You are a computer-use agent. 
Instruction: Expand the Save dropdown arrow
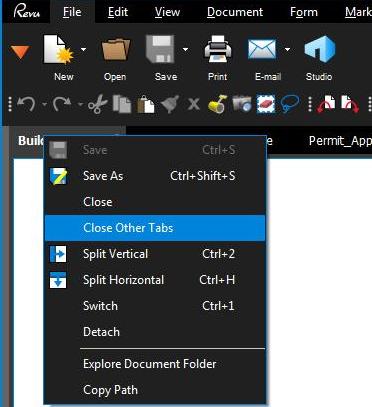pyautogui.click(x=185, y=49)
